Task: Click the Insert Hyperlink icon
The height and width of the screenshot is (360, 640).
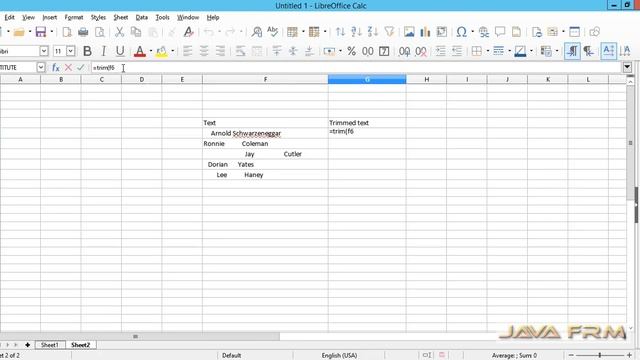Action: (484, 32)
